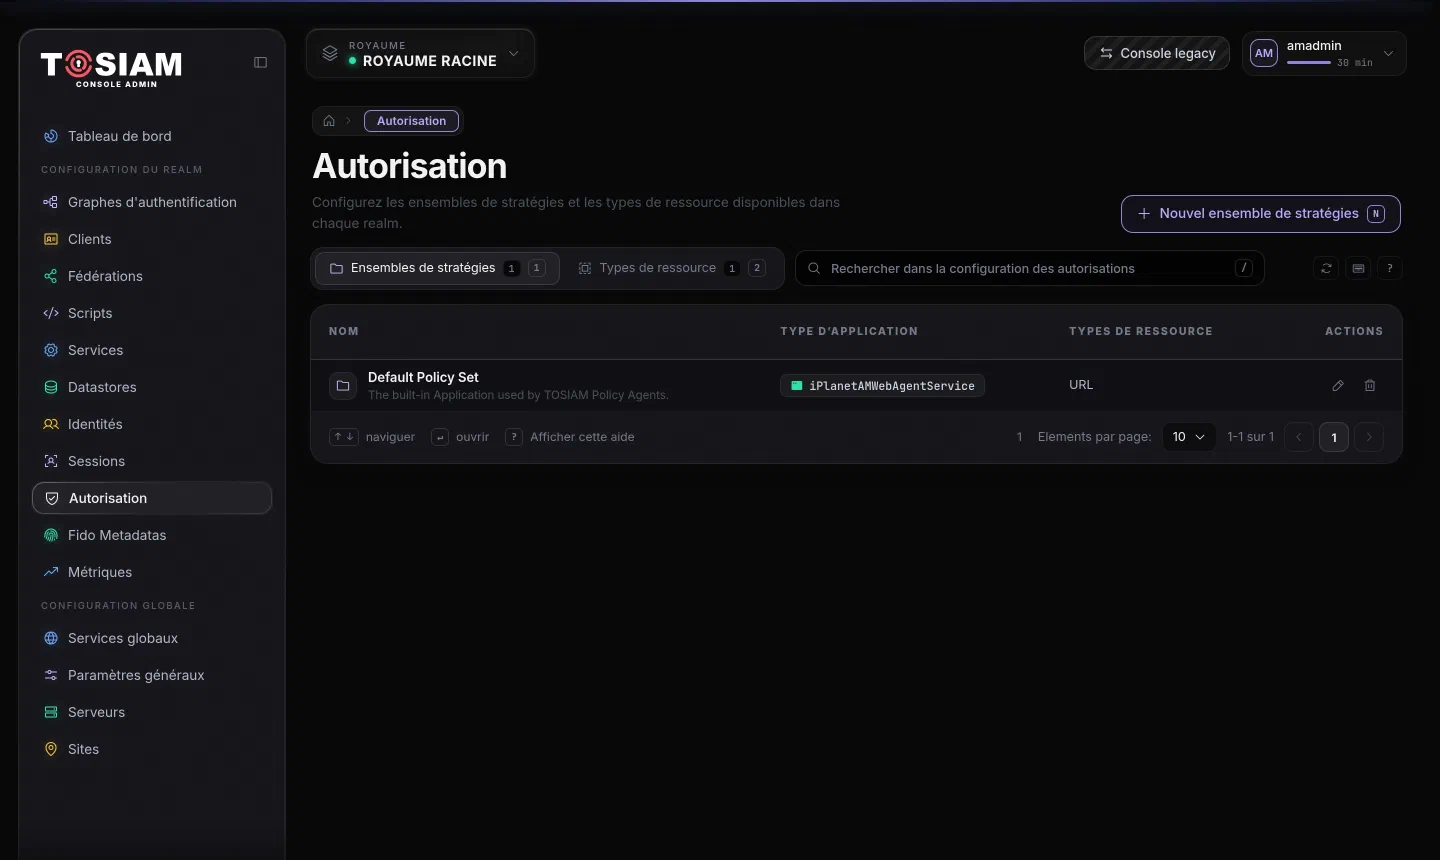Click the slash shortcut key in search
The image size is (1440, 860).
tap(1244, 268)
